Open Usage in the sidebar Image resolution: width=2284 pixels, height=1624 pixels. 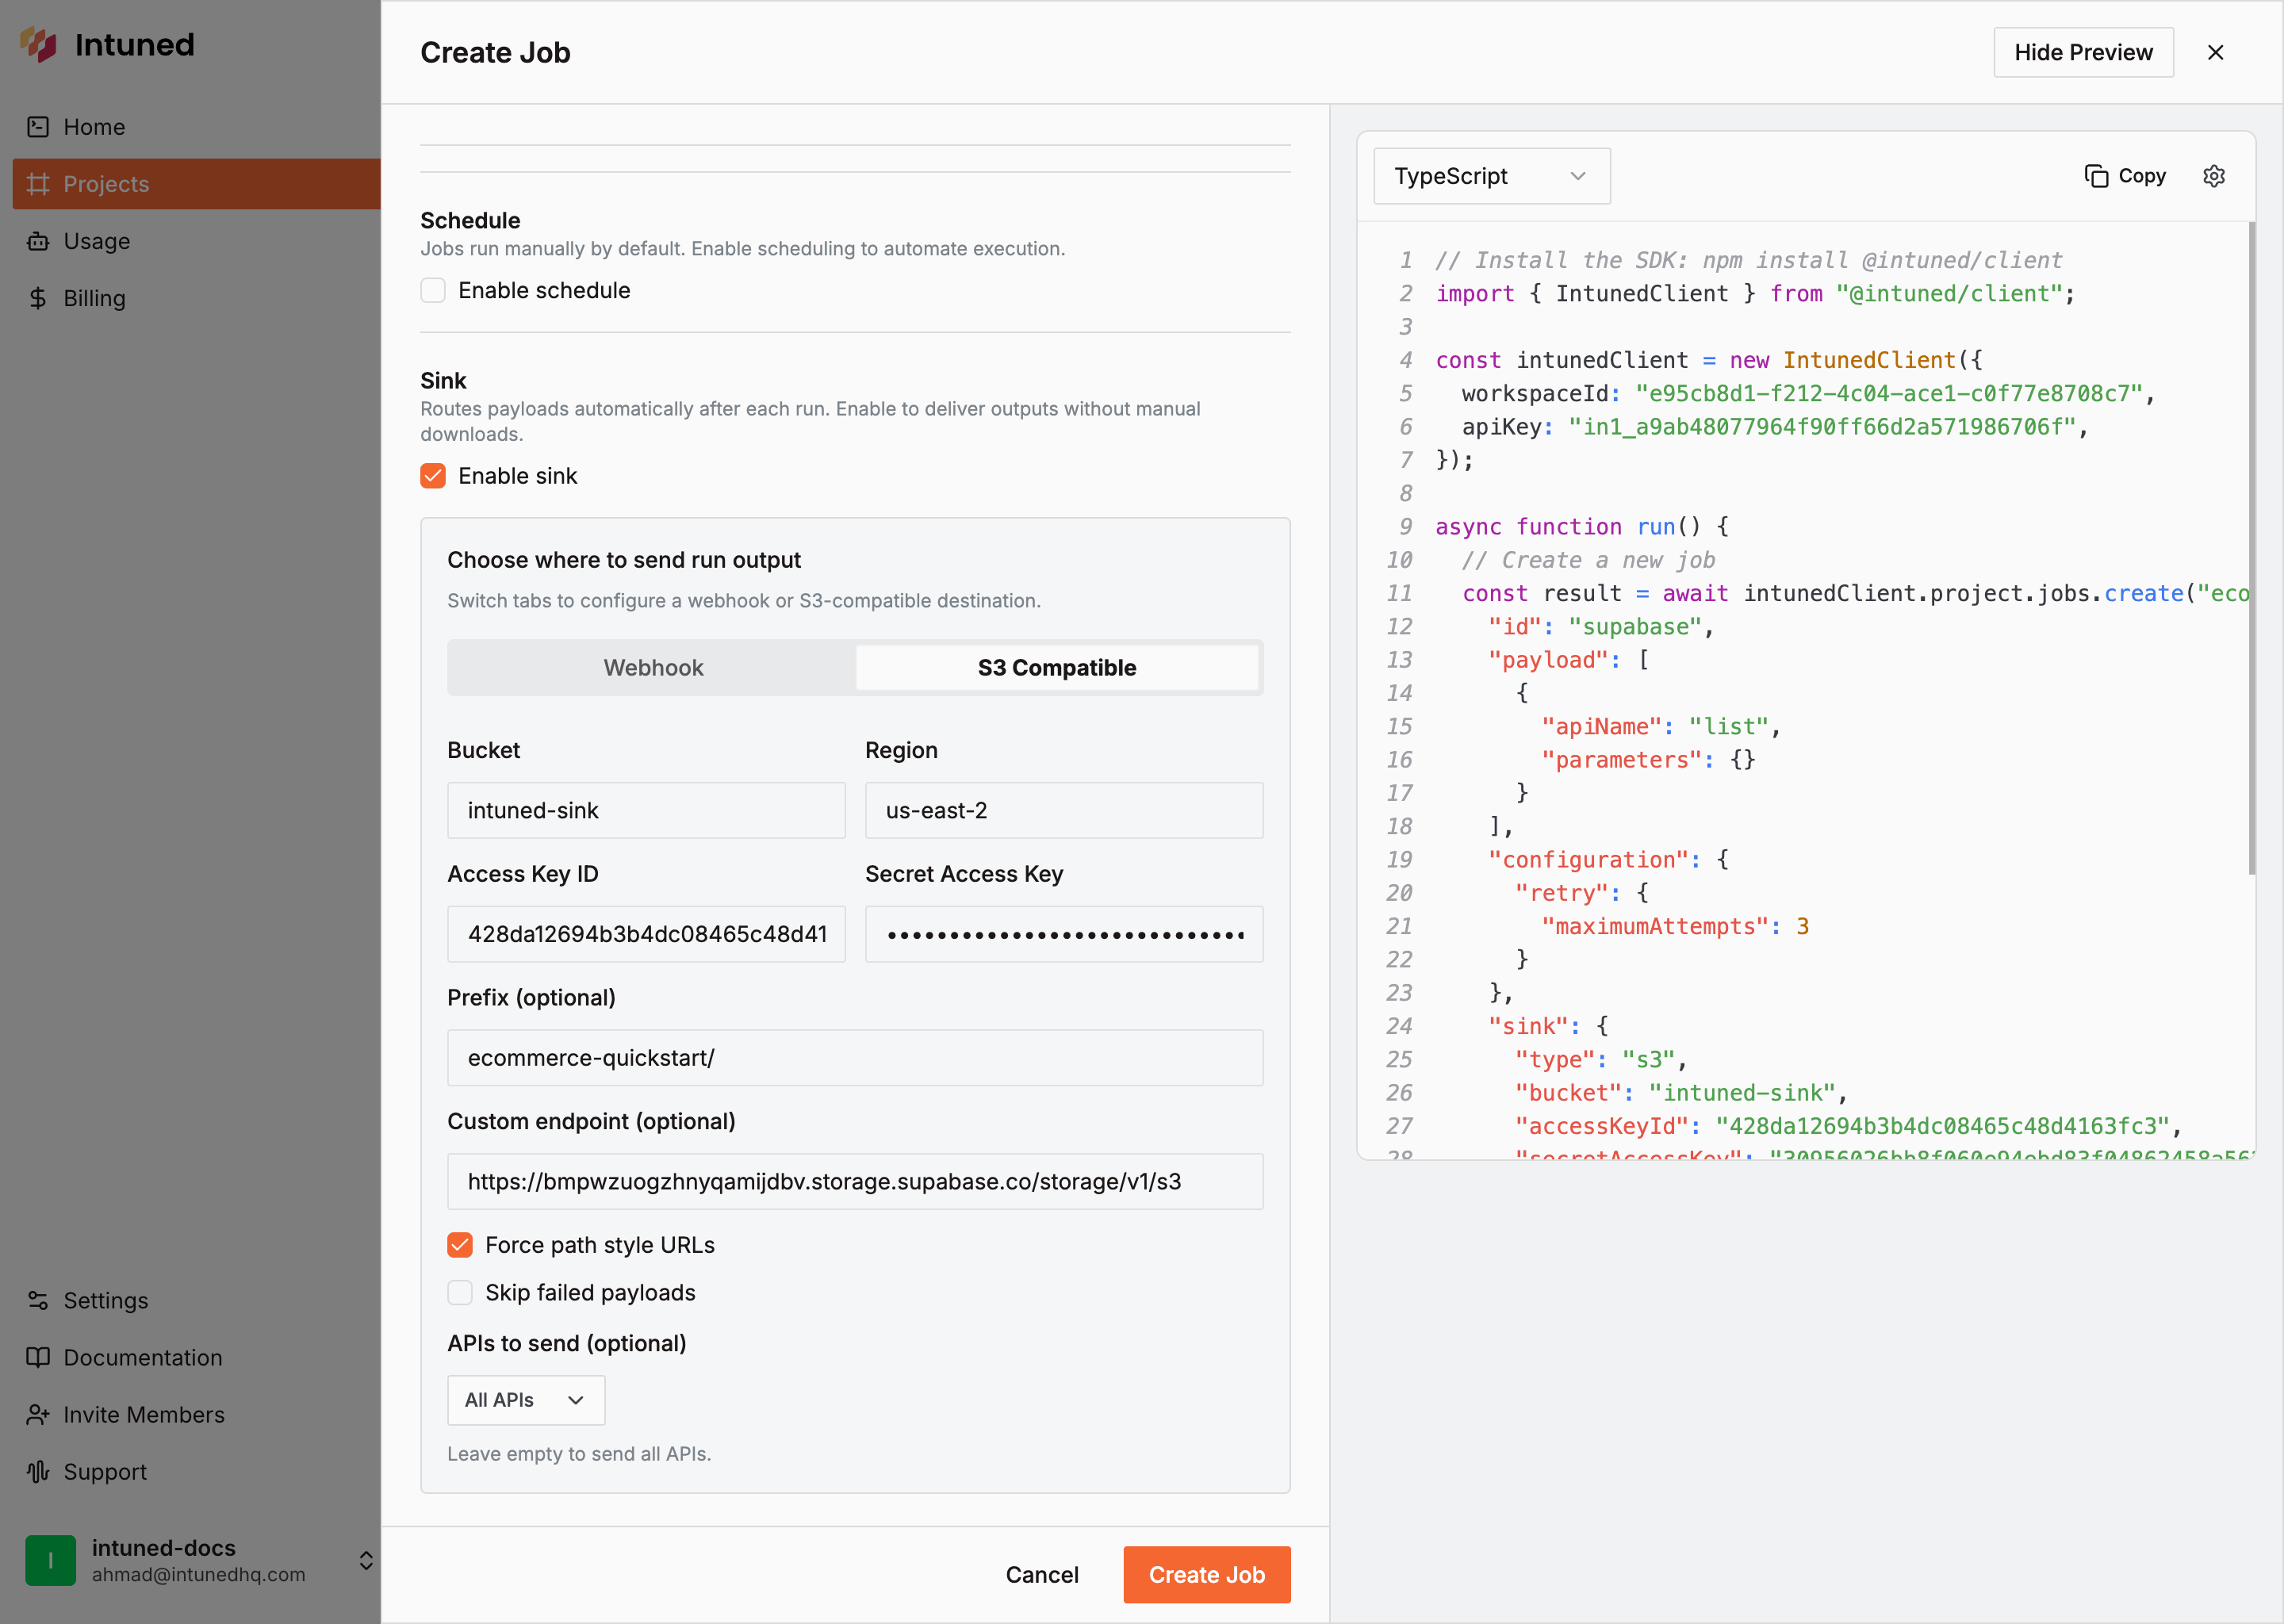[196, 241]
